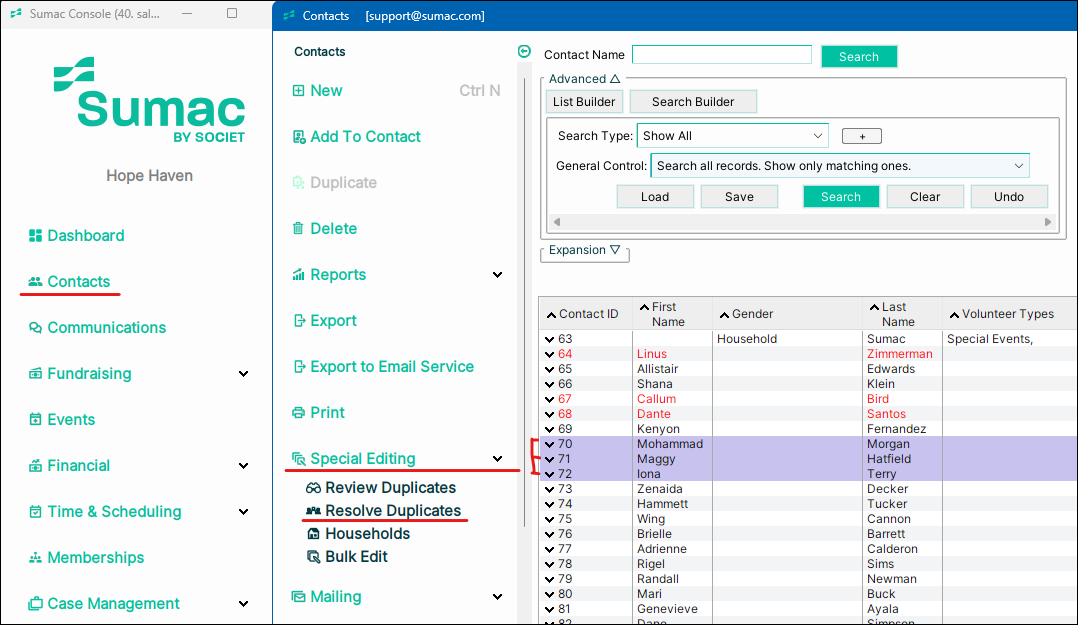The image size is (1078, 625).
Task: Open the Events calendar icon
Action: (x=35, y=419)
